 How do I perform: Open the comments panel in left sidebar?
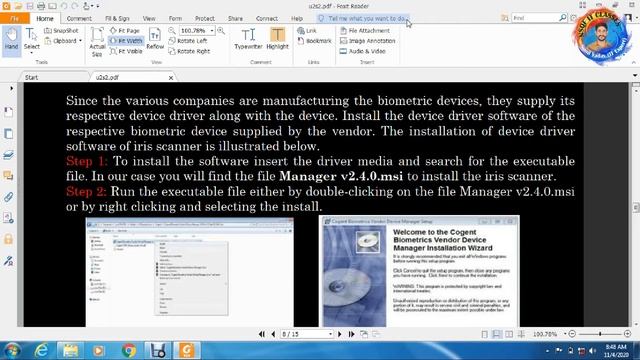pos(8,176)
